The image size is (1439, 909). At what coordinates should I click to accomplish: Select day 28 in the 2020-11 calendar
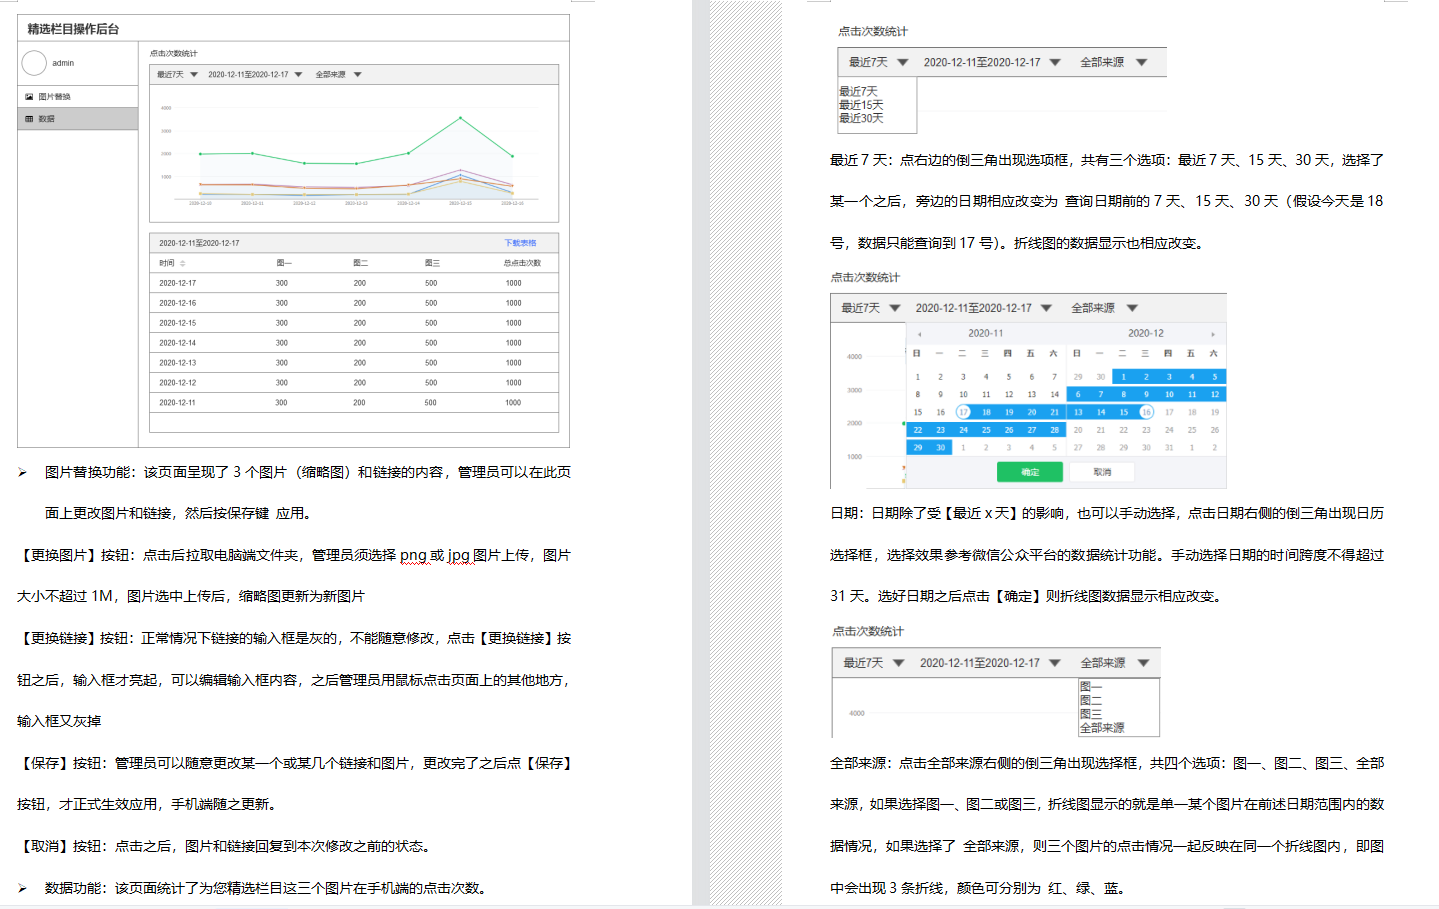click(1054, 430)
